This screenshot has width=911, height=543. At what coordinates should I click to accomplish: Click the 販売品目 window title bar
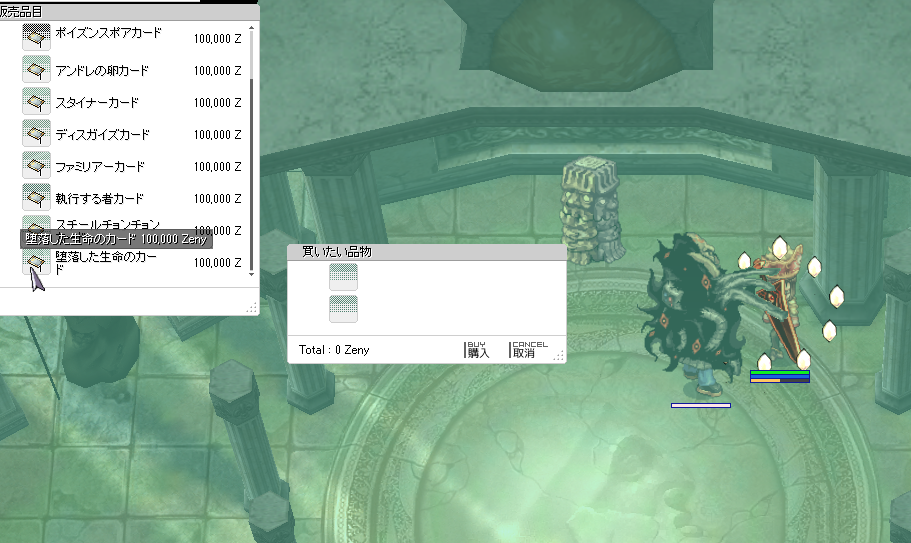pyautogui.click(x=129, y=12)
